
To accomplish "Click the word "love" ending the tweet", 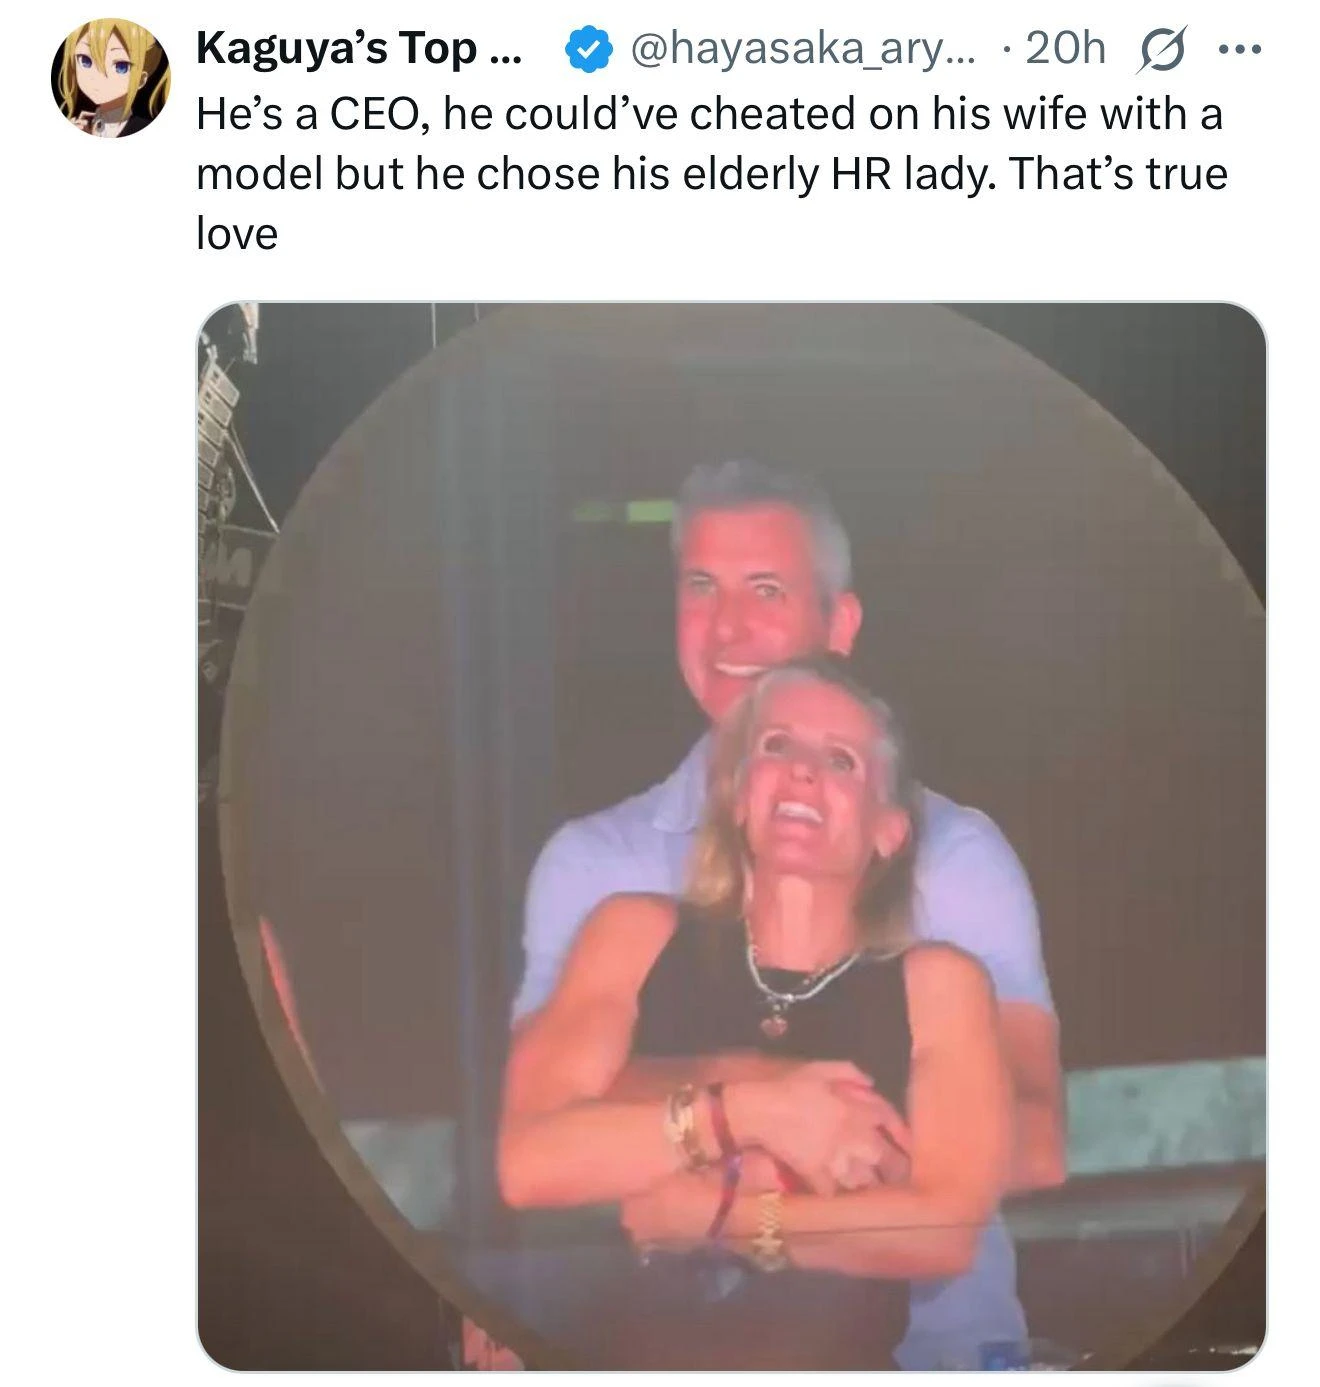I will coord(237,235).
